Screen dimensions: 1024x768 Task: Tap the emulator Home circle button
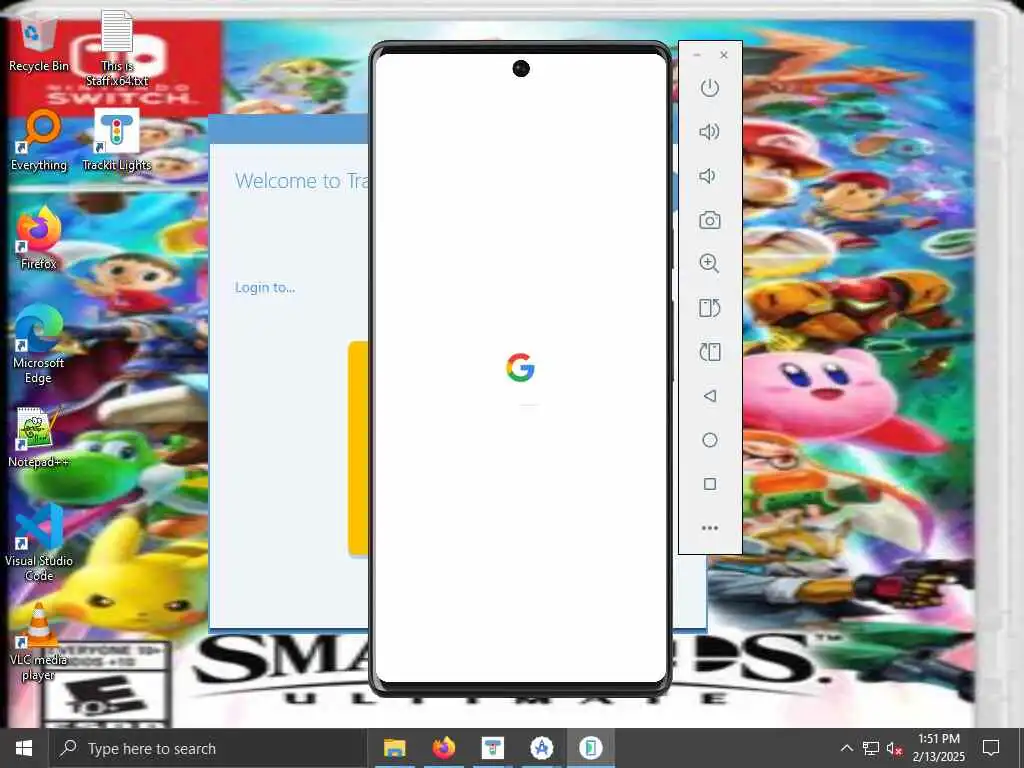(x=710, y=440)
